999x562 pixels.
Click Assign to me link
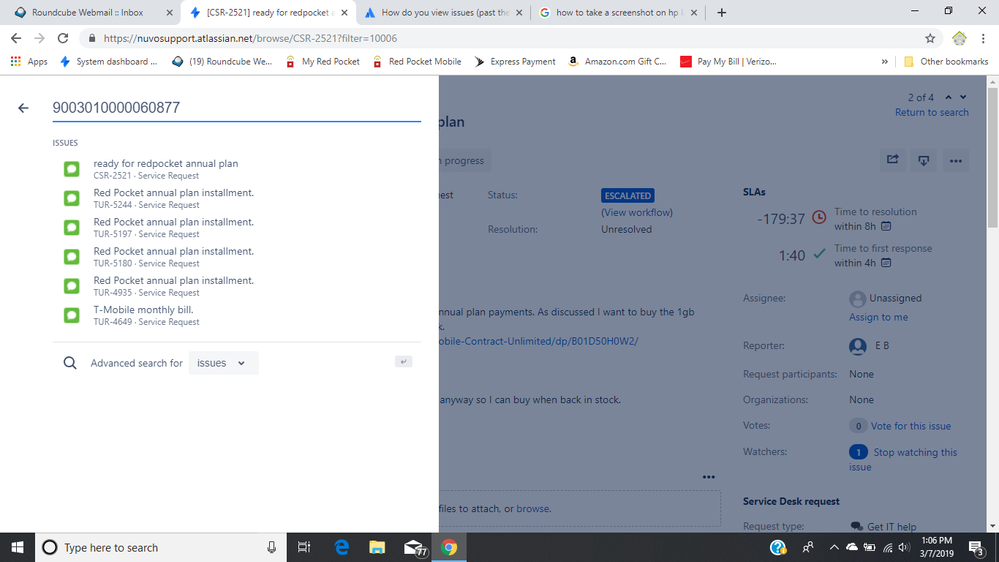pyautogui.click(x=878, y=317)
